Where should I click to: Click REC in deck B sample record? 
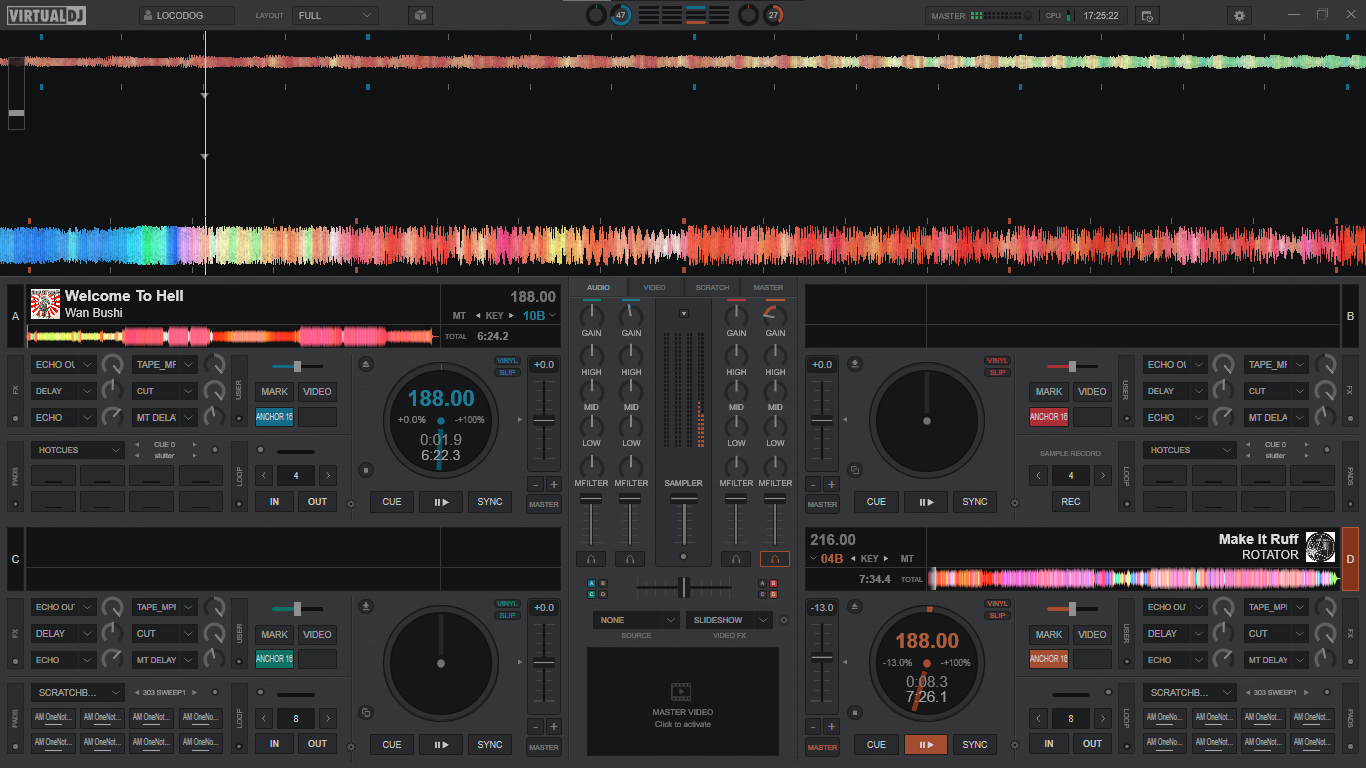[x=1071, y=502]
